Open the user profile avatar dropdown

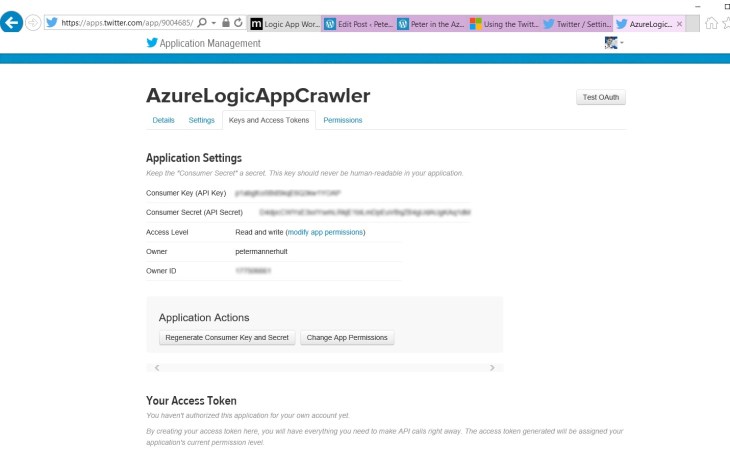click(x=613, y=43)
